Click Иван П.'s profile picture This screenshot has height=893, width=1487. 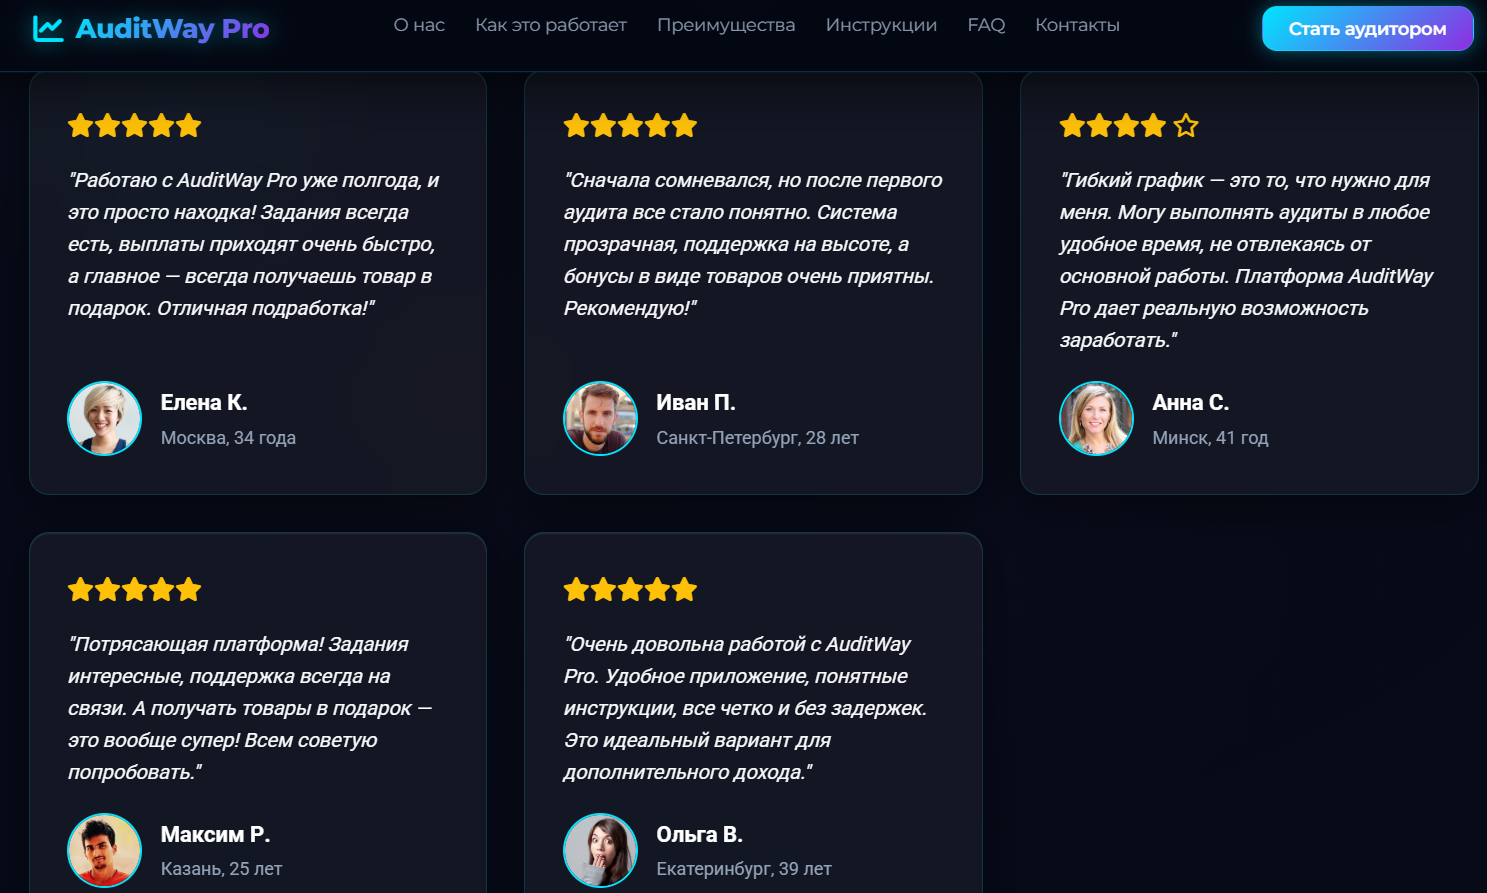pyautogui.click(x=600, y=418)
